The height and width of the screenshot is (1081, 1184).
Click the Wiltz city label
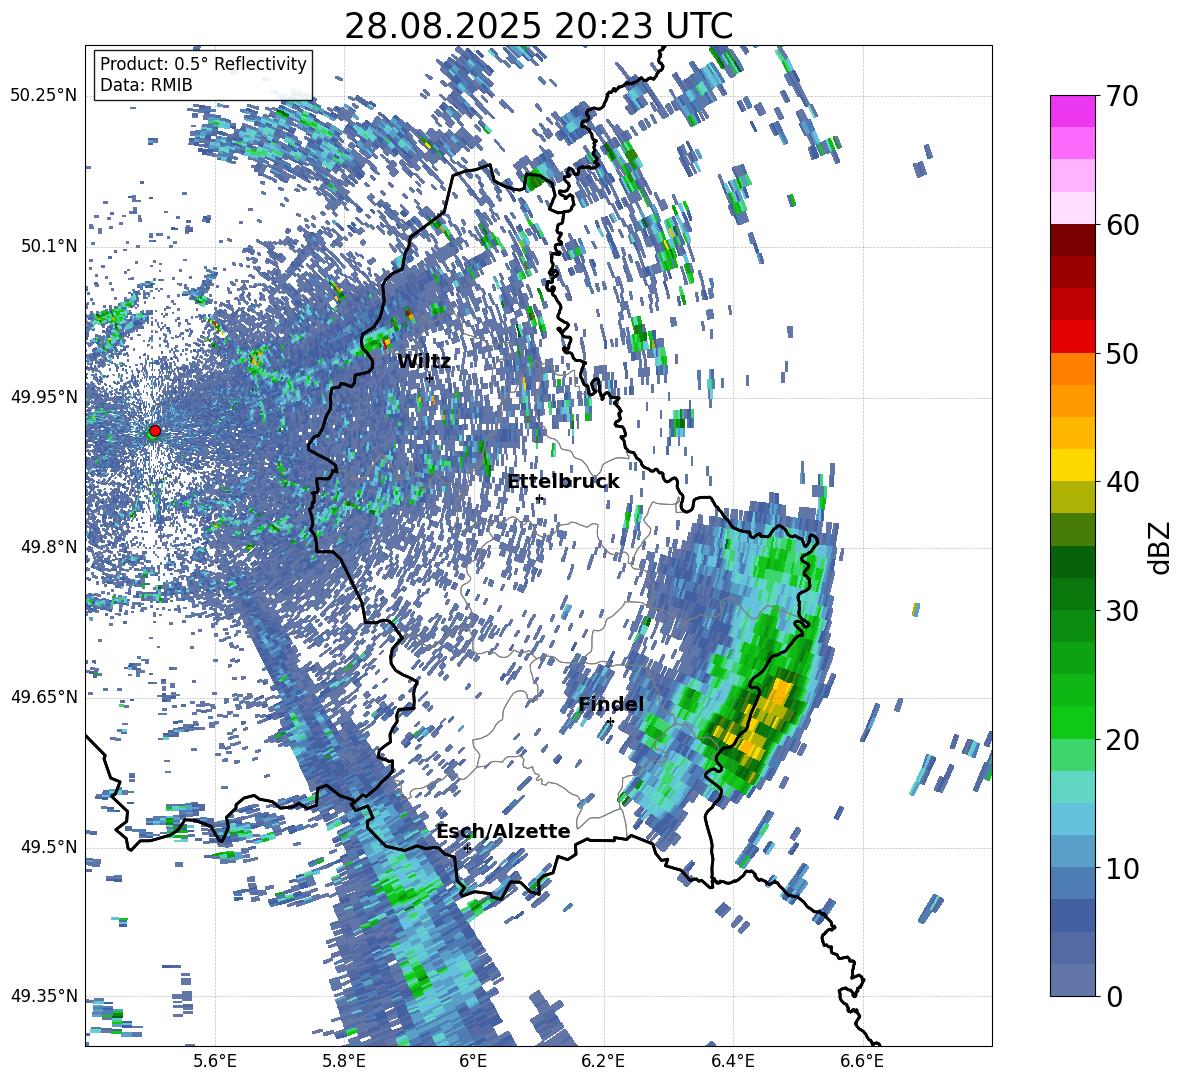[x=424, y=361]
